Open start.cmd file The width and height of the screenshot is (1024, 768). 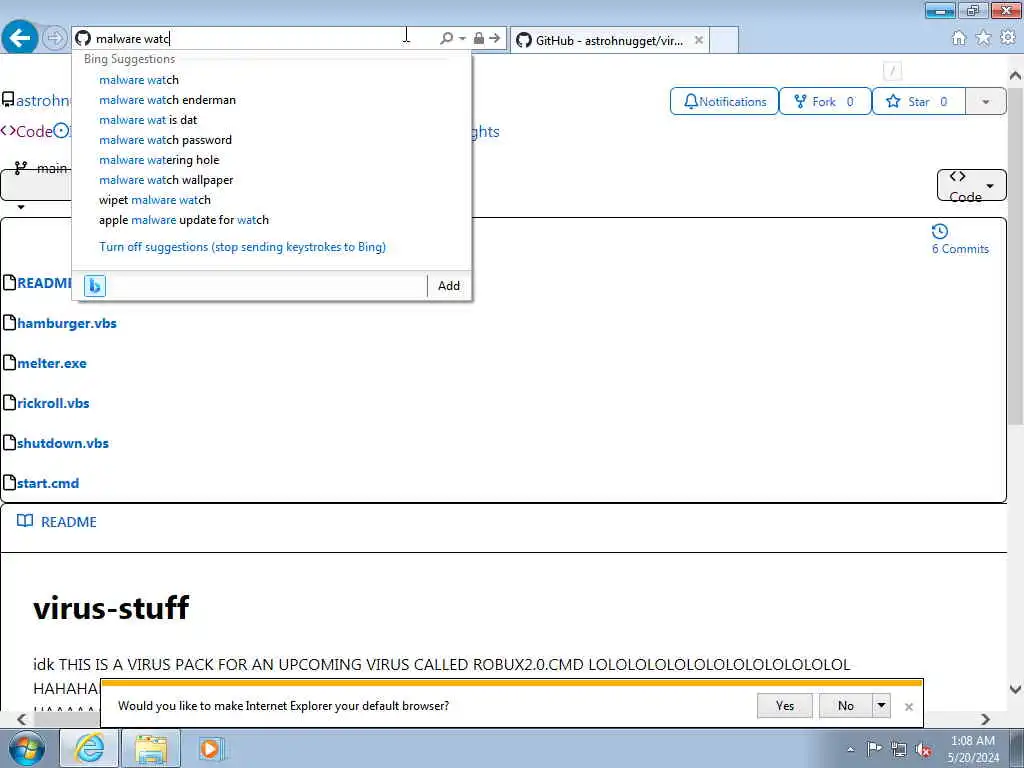48,483
